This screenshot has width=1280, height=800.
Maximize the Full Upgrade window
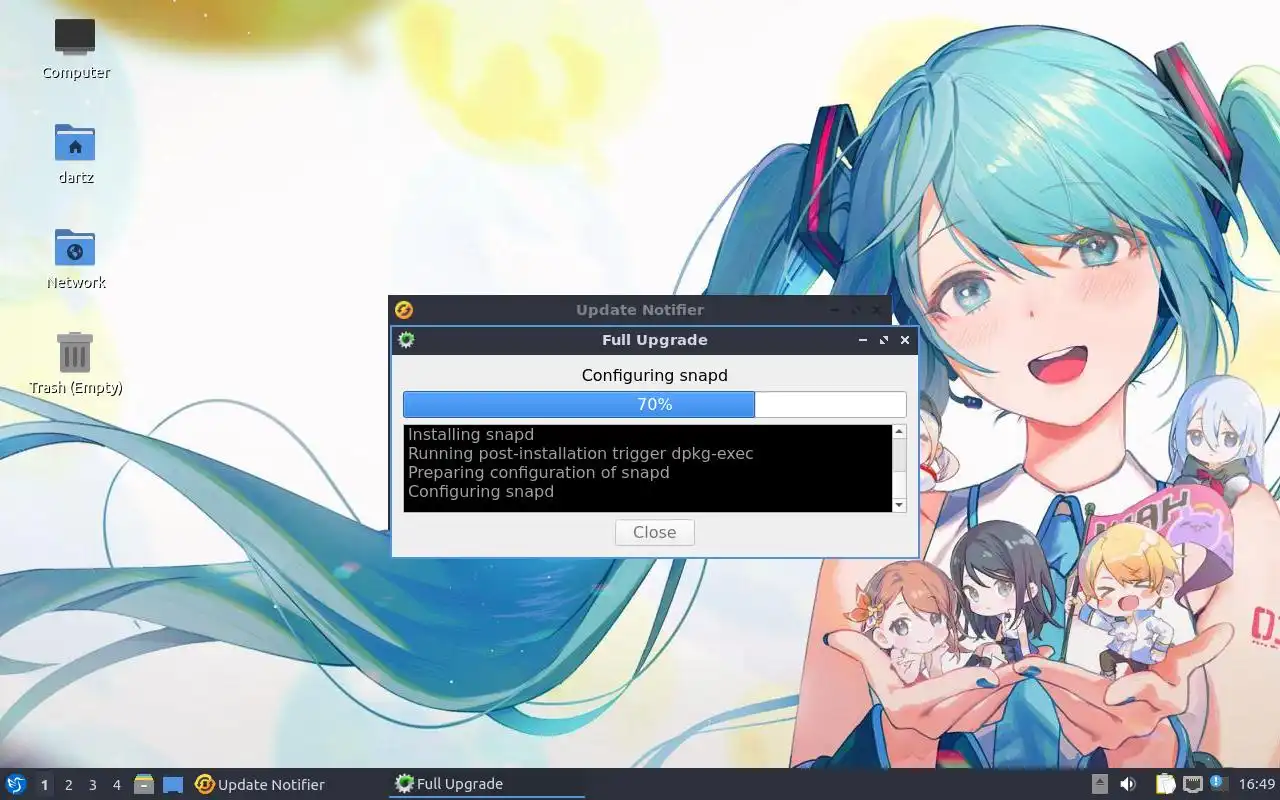pos(884,340)
